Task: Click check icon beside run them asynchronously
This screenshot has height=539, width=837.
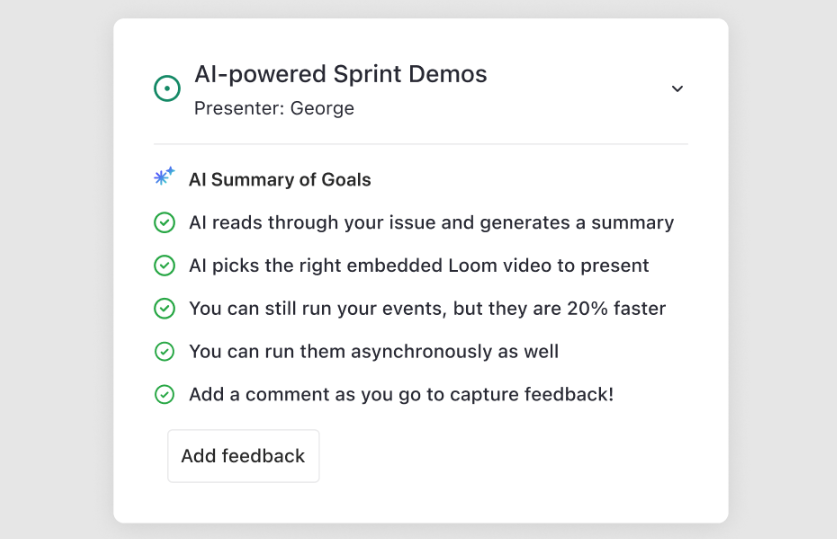Action: coord(164,352)
